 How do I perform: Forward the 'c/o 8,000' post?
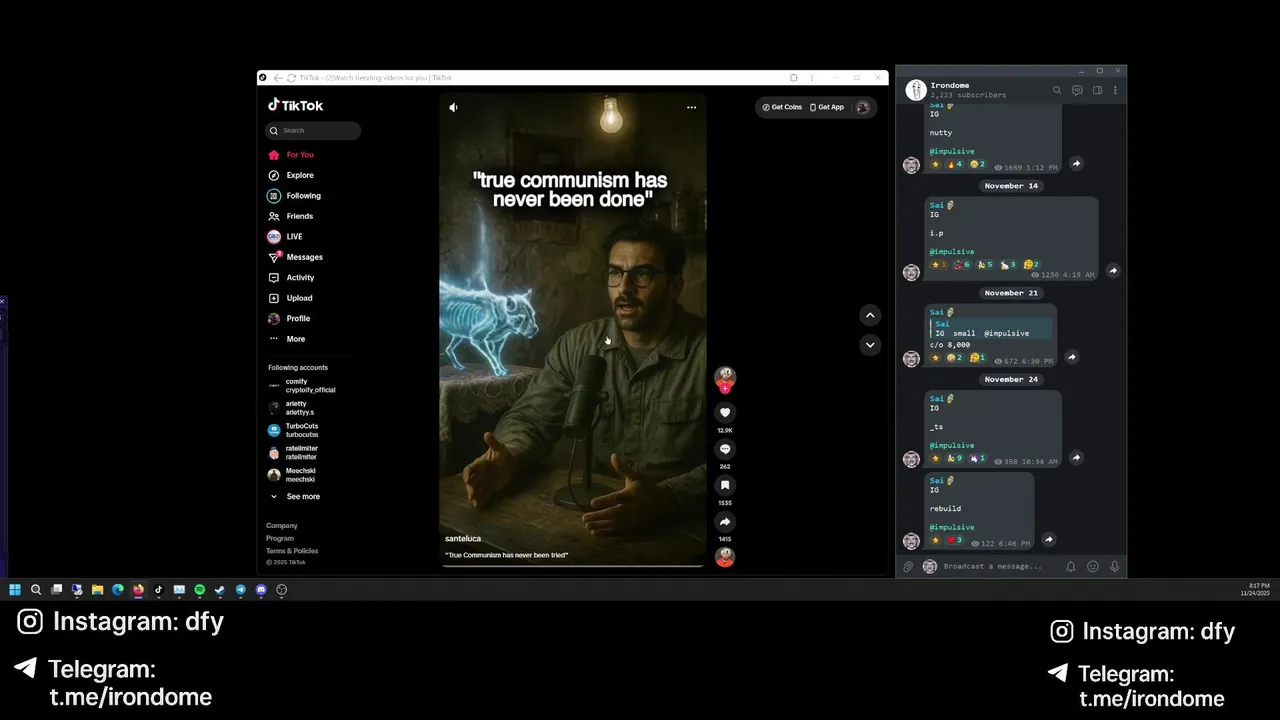(x=1071, y=357)
